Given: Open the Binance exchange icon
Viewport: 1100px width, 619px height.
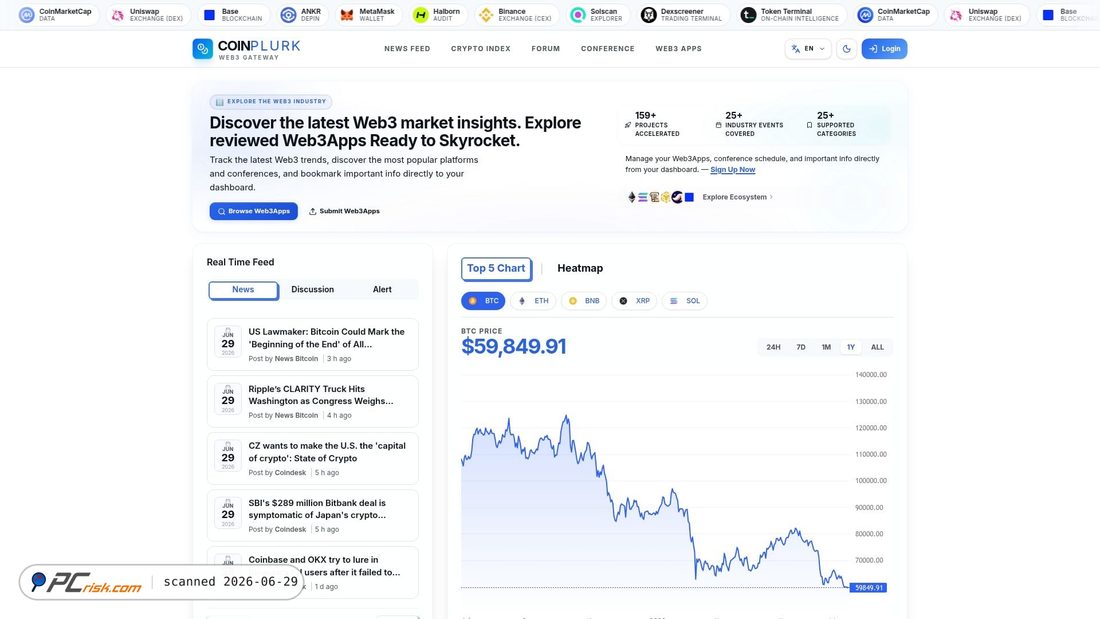Looking at the screenshot, I should [485, 15].
